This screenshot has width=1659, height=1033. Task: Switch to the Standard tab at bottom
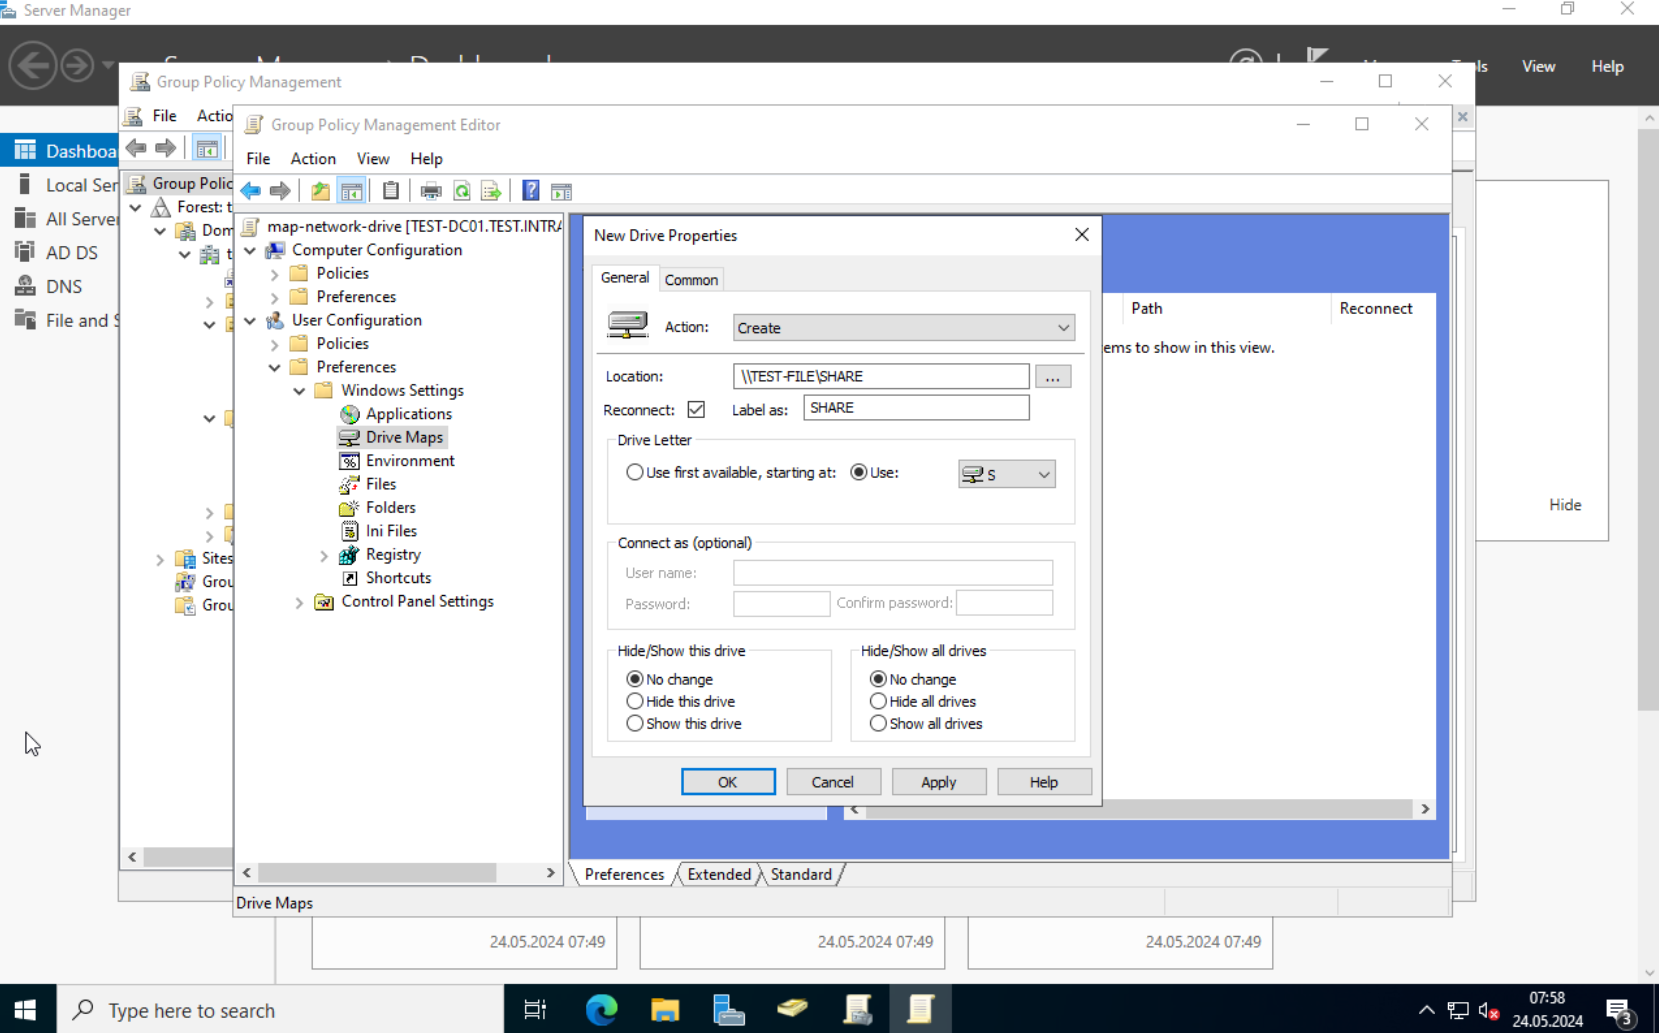point(801,874)
